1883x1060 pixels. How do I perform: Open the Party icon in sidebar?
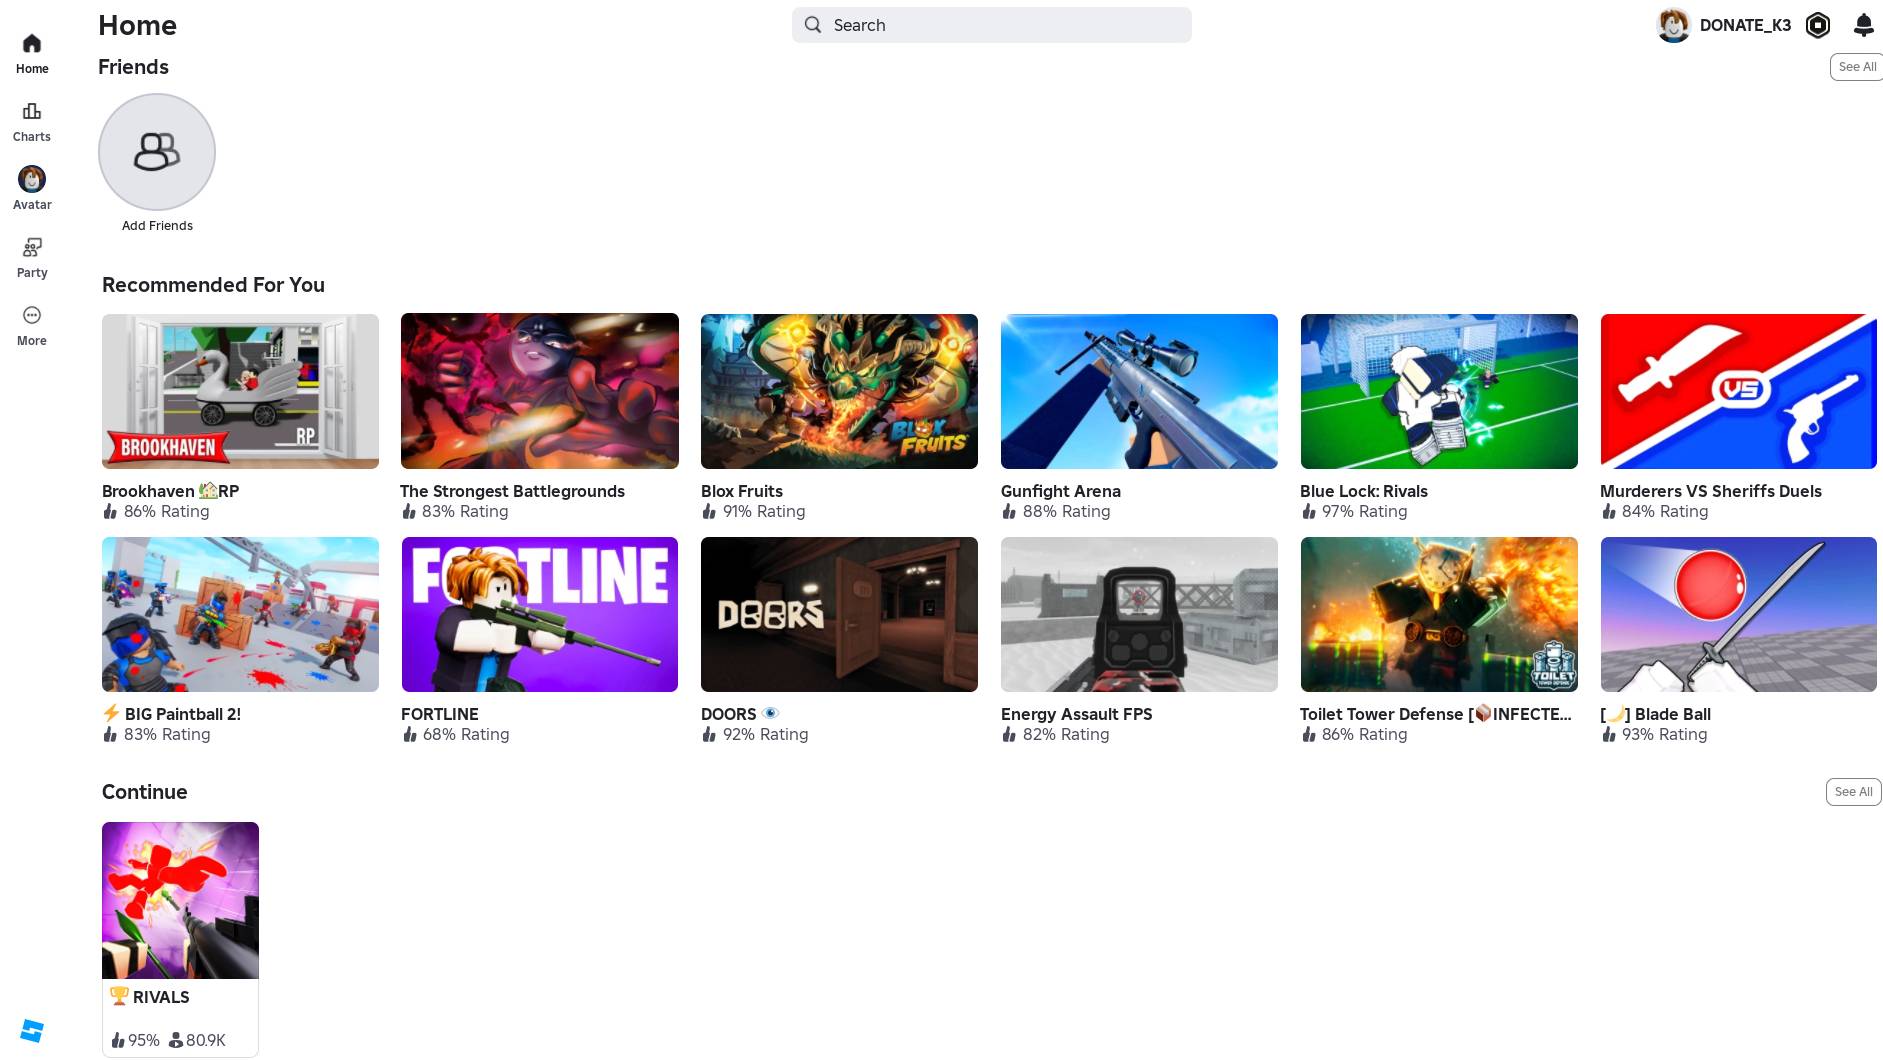[x=32, y=247]
